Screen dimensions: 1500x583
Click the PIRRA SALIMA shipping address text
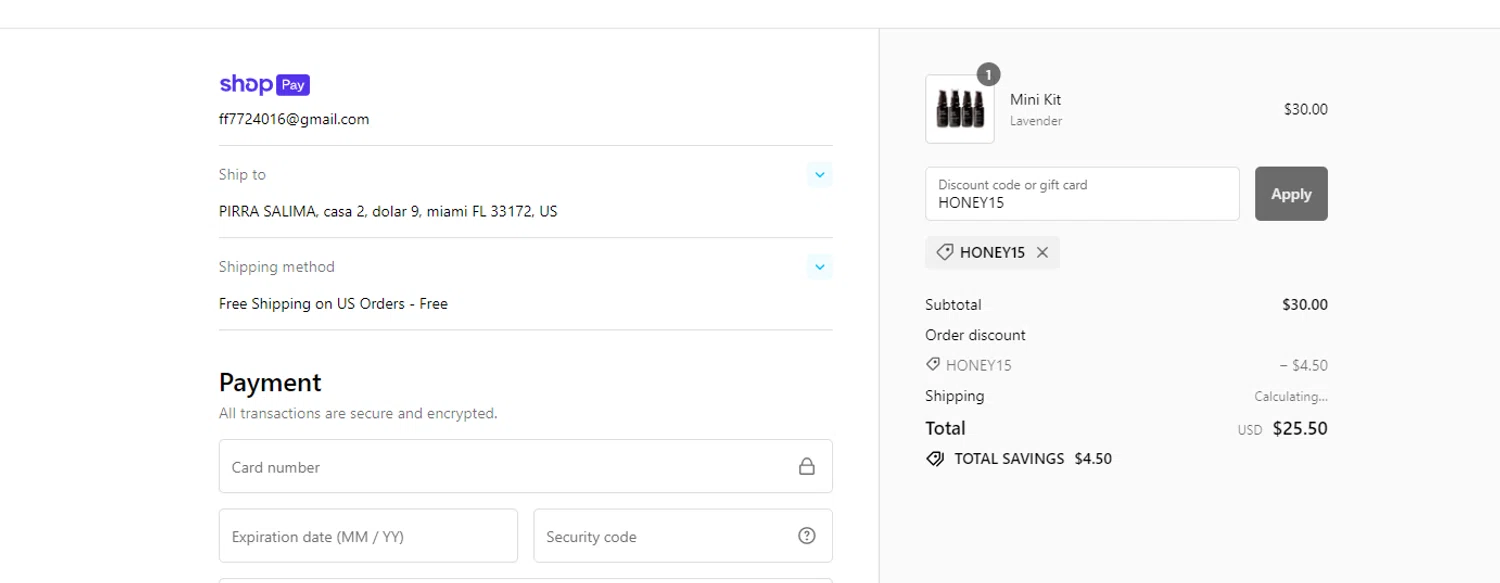[x=388, y=212]
